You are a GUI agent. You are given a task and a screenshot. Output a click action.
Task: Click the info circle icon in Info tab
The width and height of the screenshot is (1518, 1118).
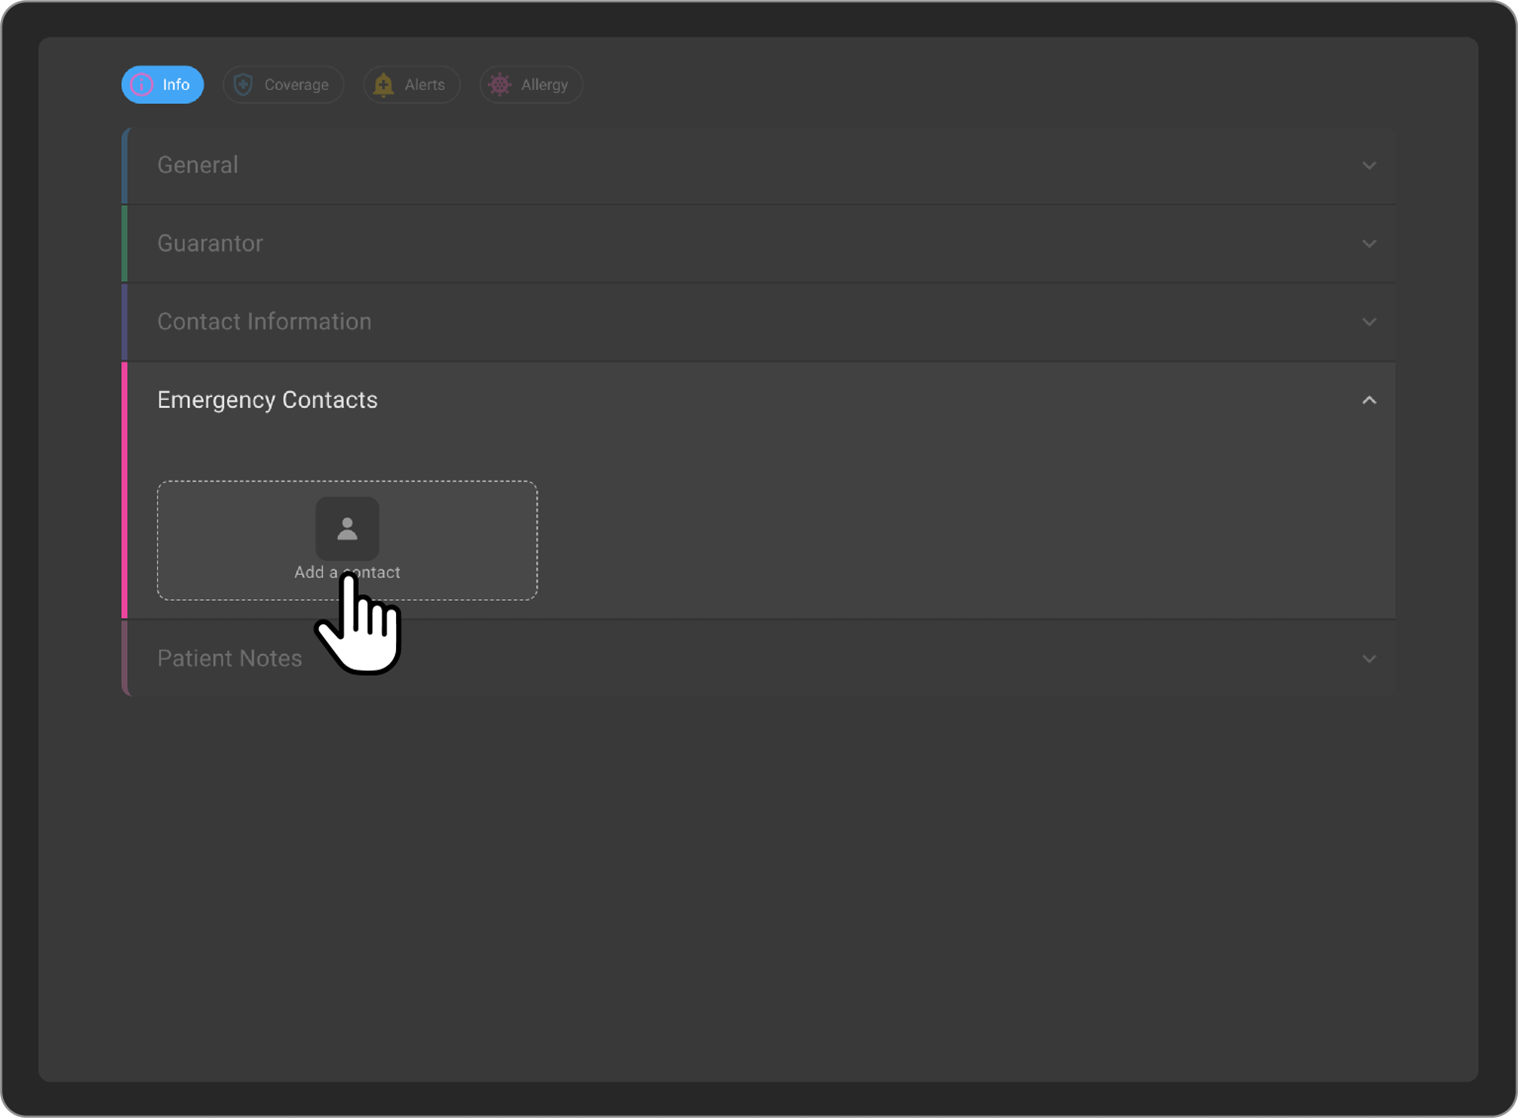[142, 85]
